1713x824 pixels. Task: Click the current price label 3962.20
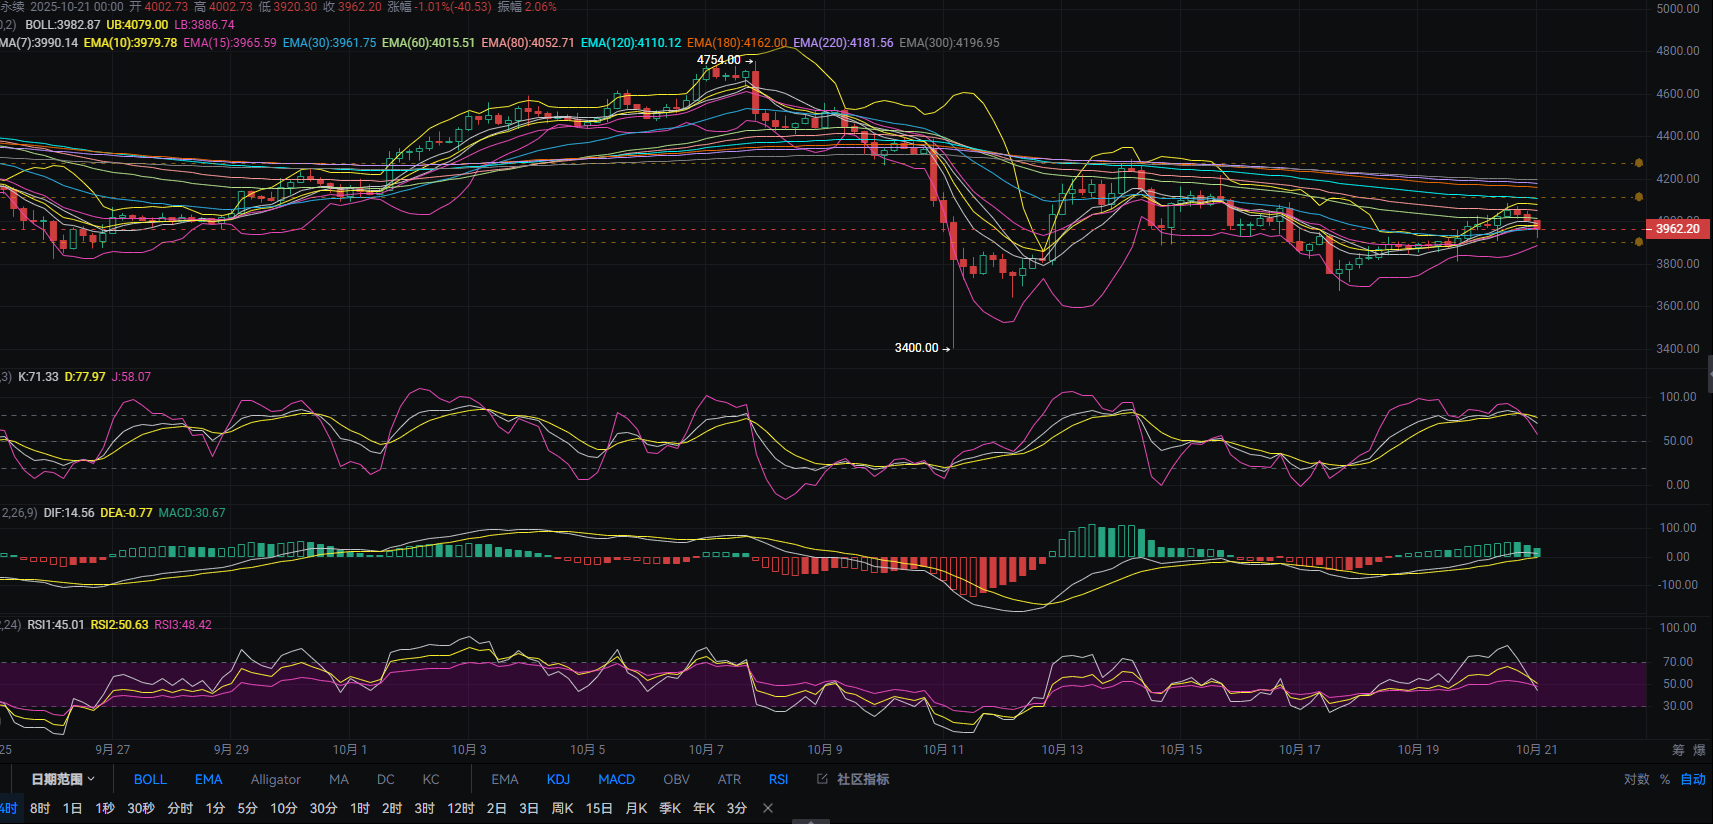click(x=1678, y=229)
